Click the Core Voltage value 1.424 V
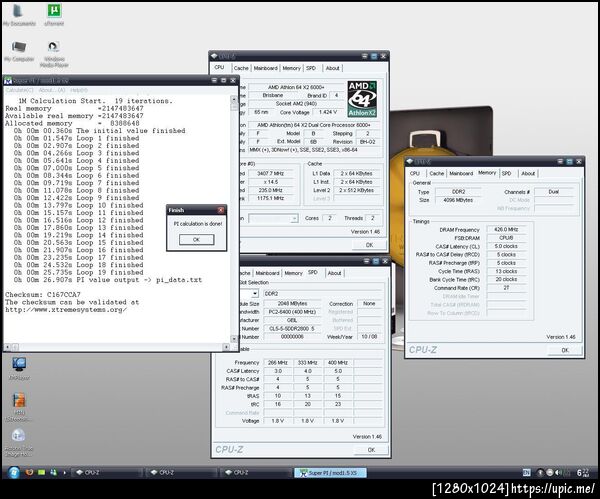This screenshot has height=499, width=600. coord(328,112)
